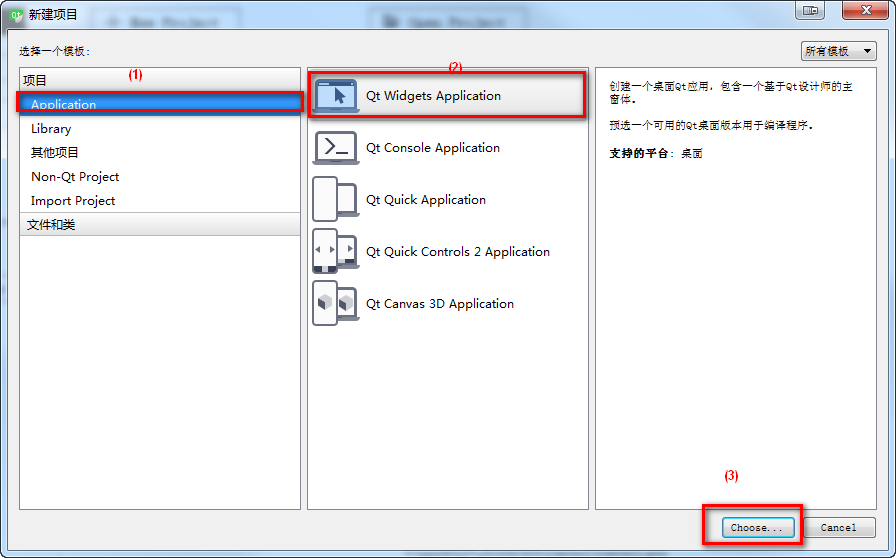Select the Qt Quick Controls 2 icon

pyautogui.click(x=336, y=251)
